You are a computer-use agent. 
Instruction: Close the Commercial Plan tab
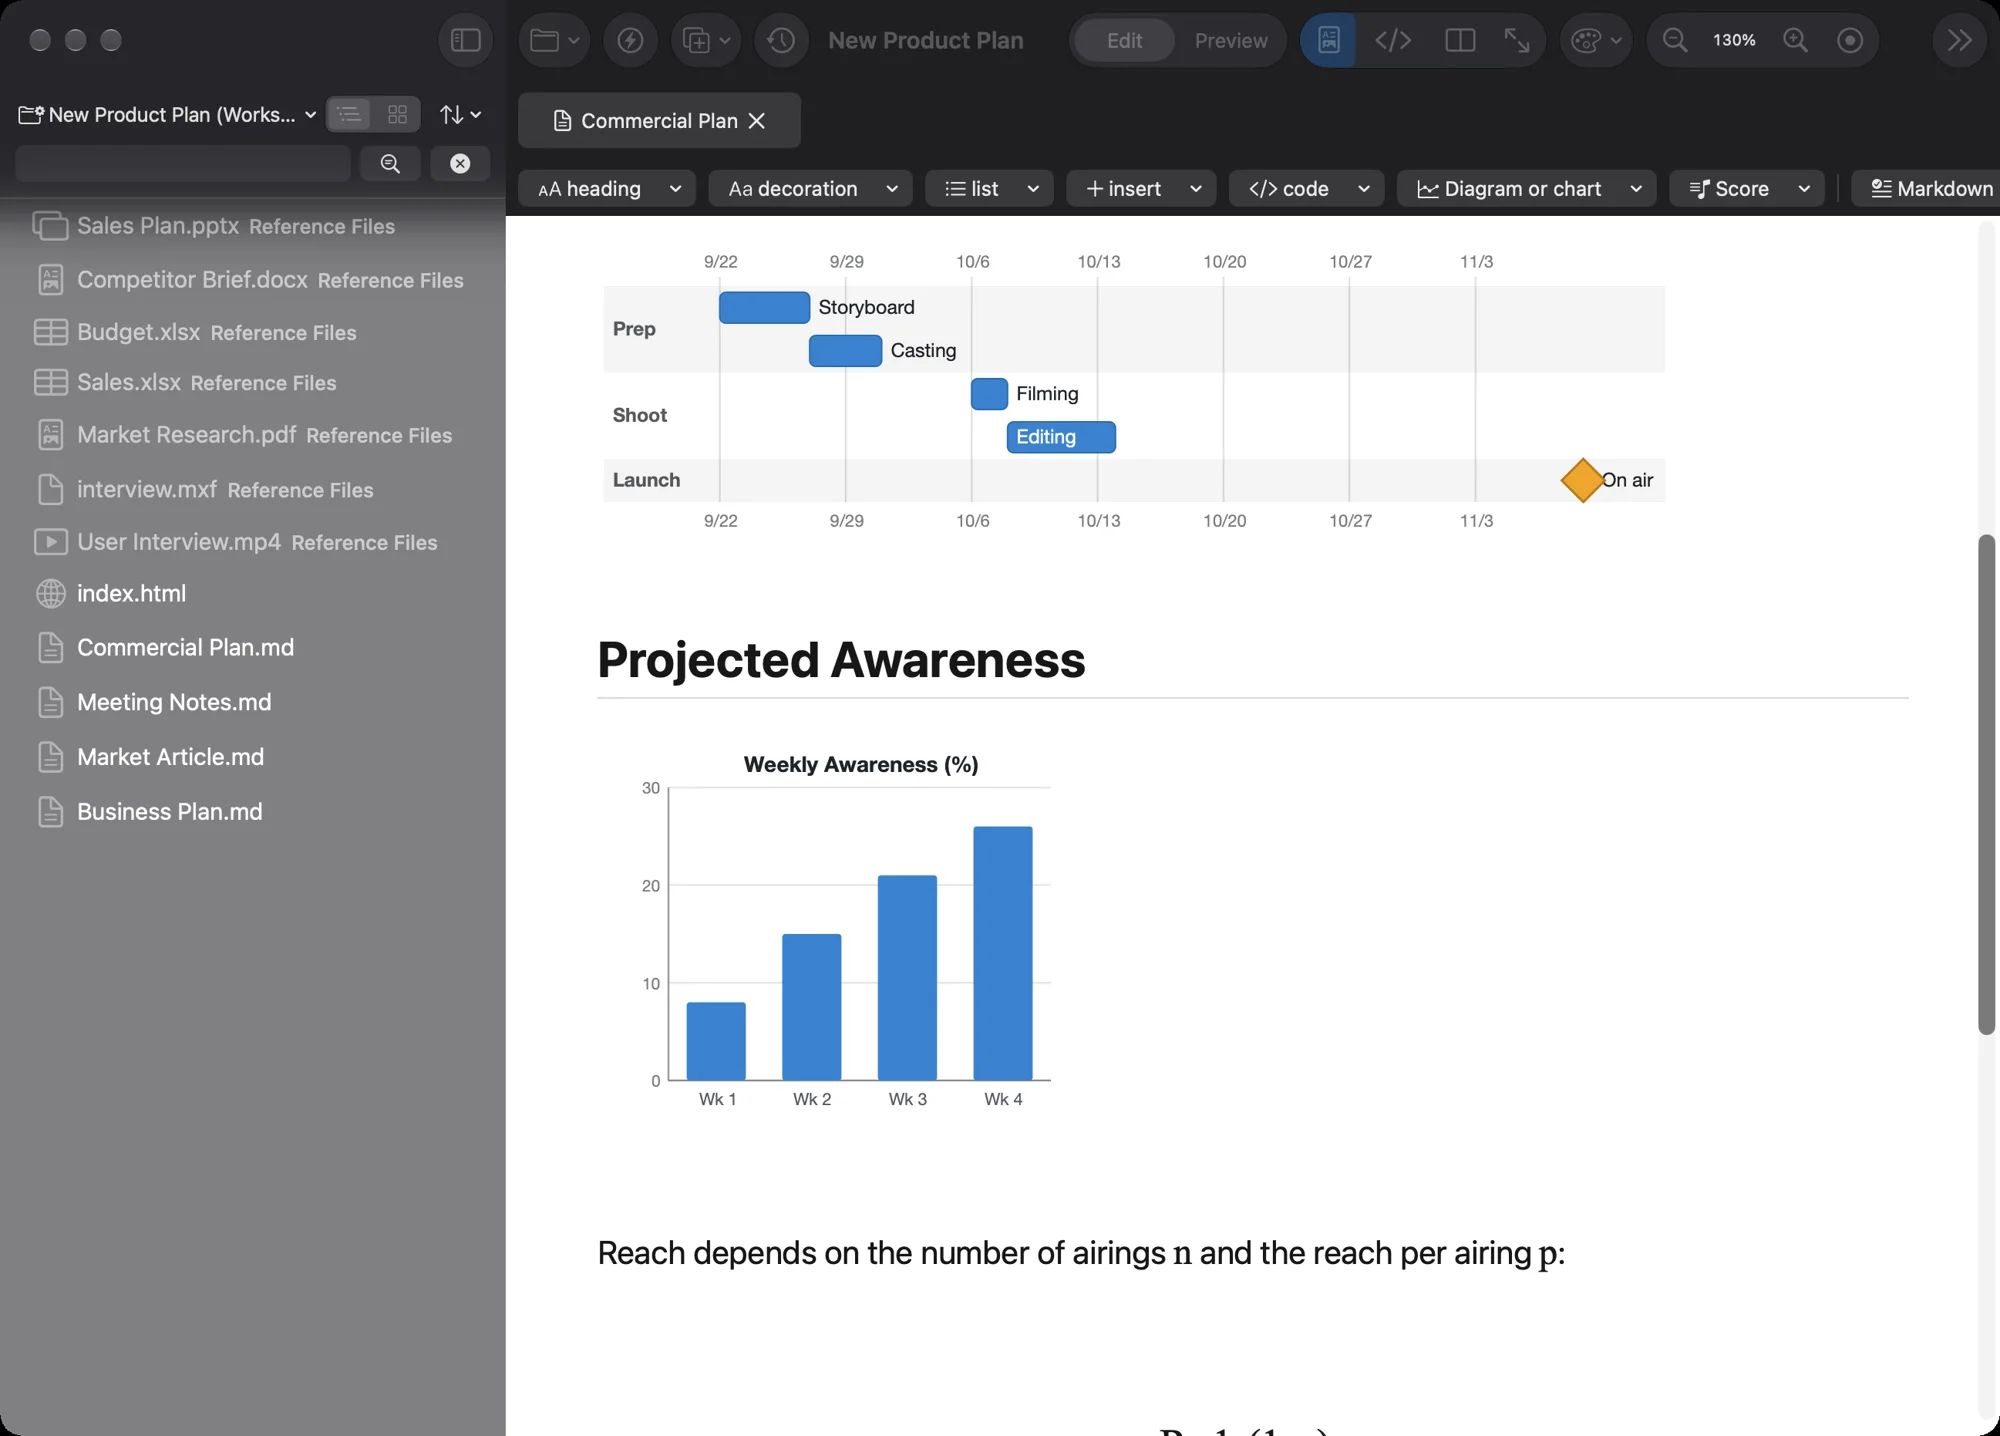click(757, 120)
